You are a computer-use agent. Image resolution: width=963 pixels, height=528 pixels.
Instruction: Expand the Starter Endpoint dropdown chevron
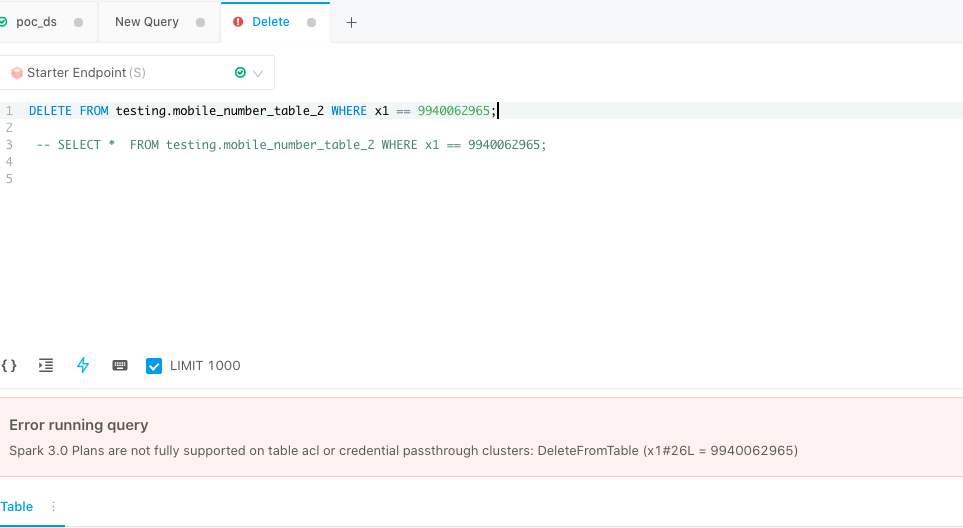pyautogui.click(x=258, y=73)
